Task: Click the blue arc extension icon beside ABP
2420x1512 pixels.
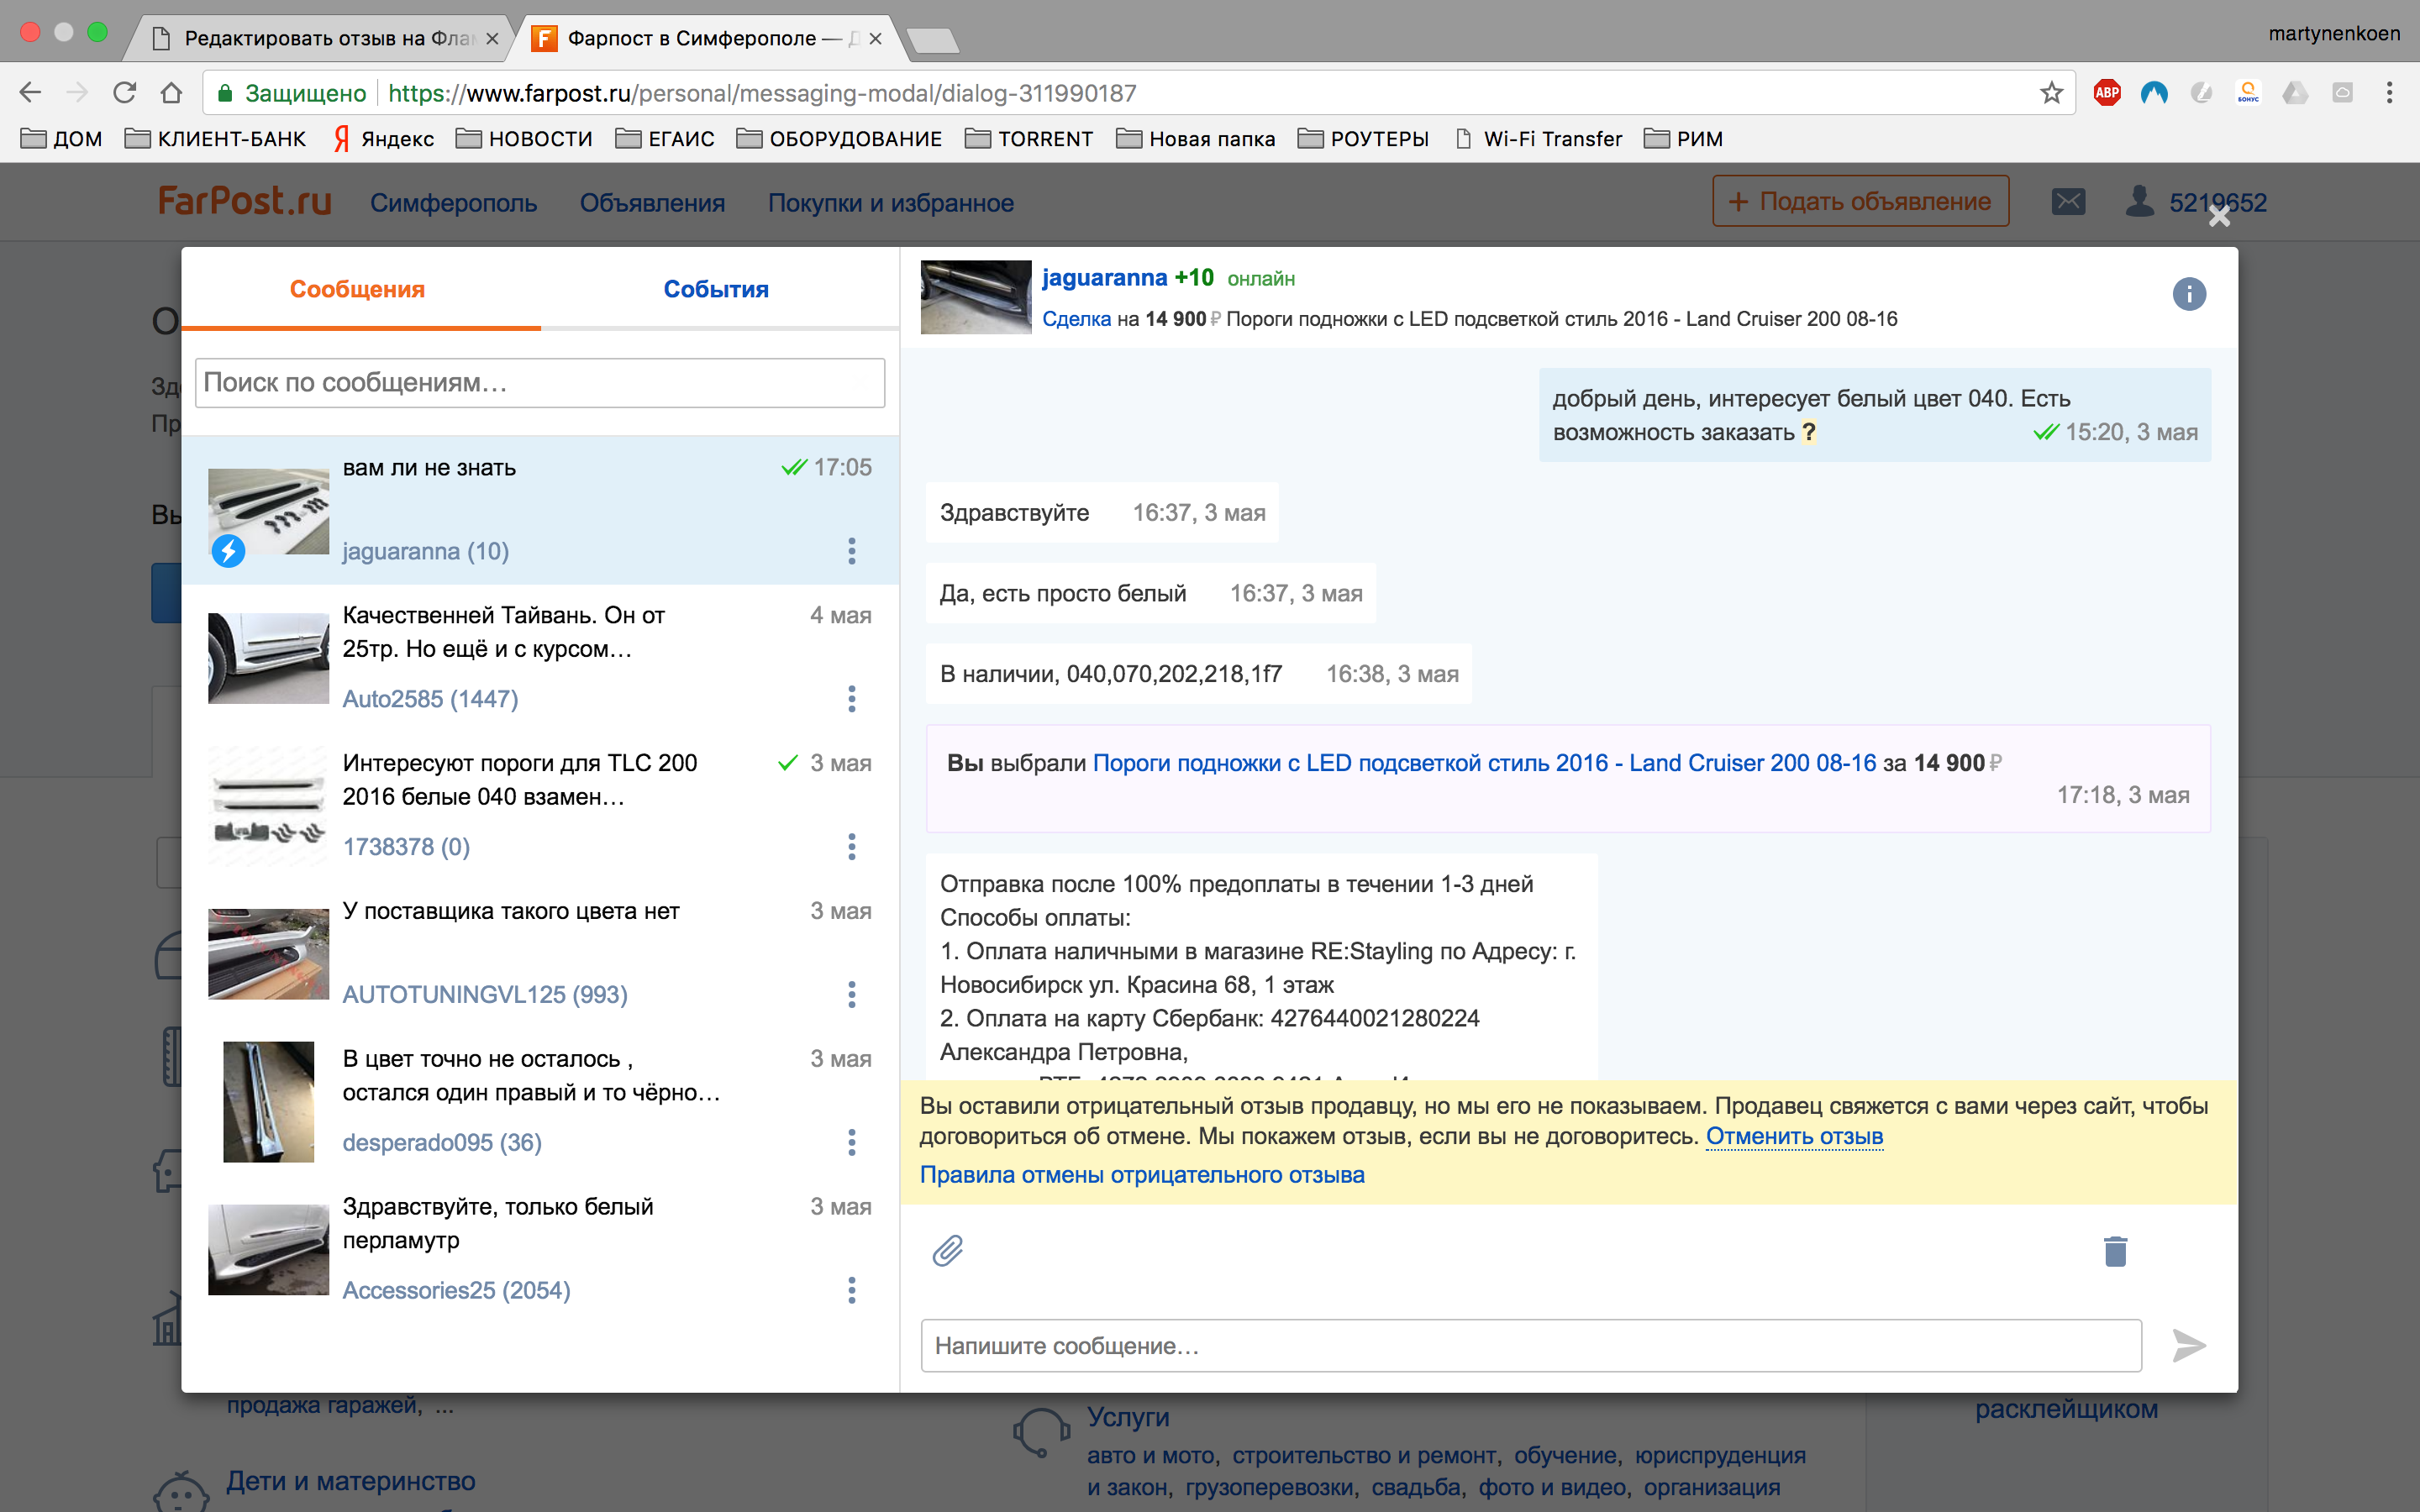Action: tap(2154, 93)
